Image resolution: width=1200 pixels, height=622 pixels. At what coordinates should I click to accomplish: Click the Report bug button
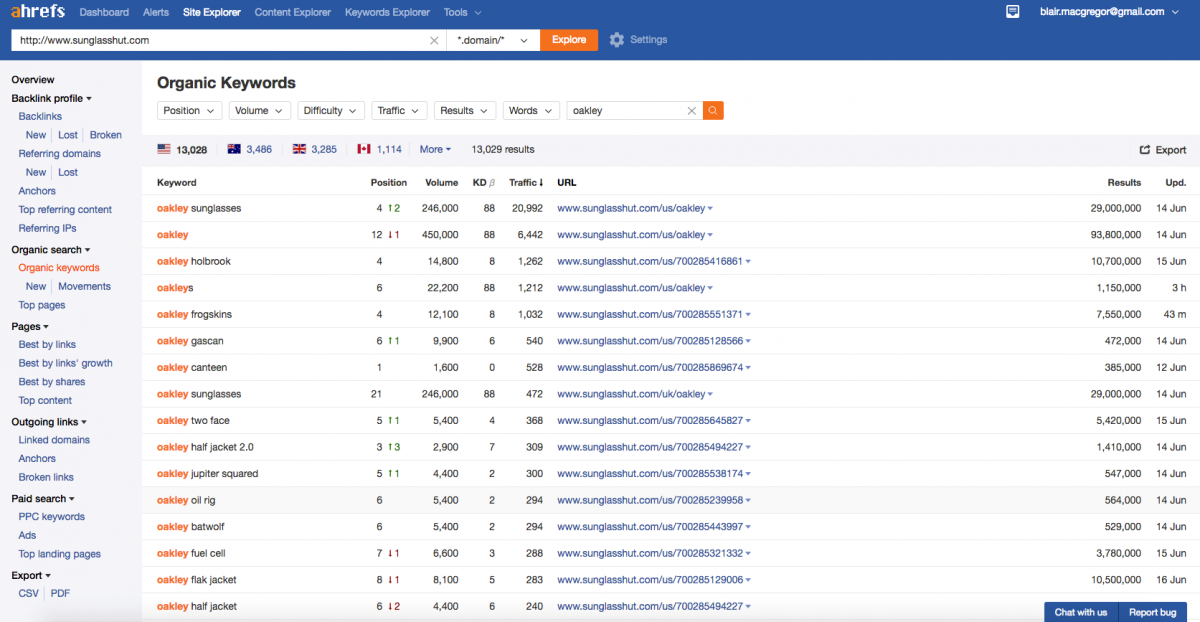pos(1153,612)
